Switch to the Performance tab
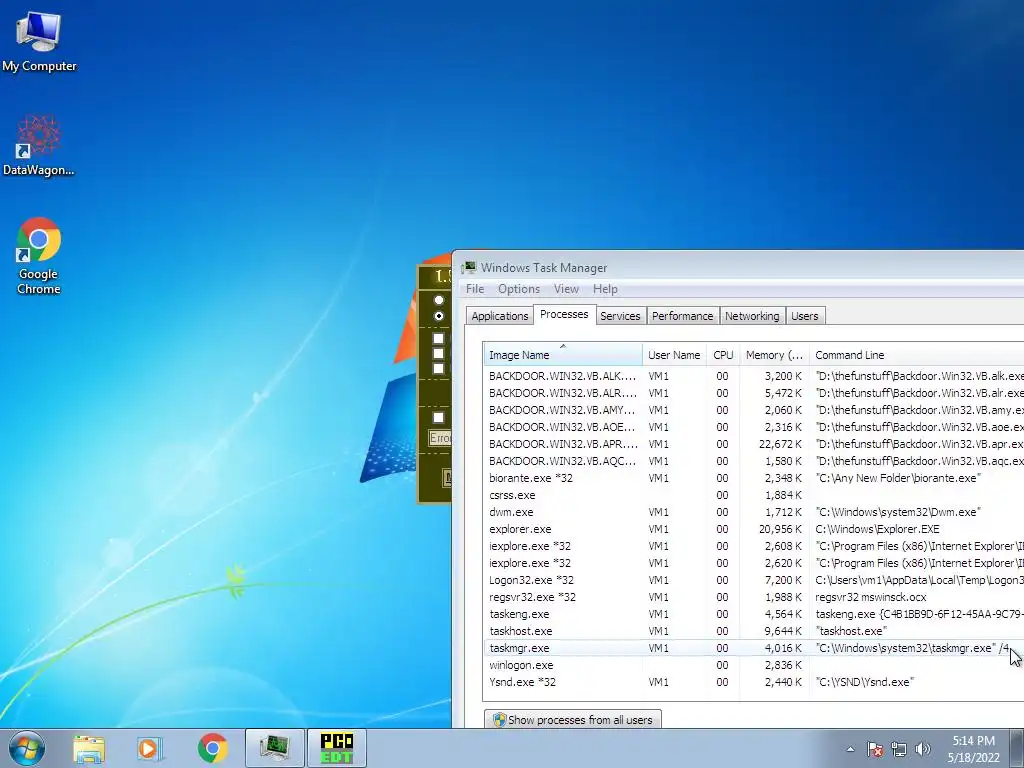 coord(682,316)
